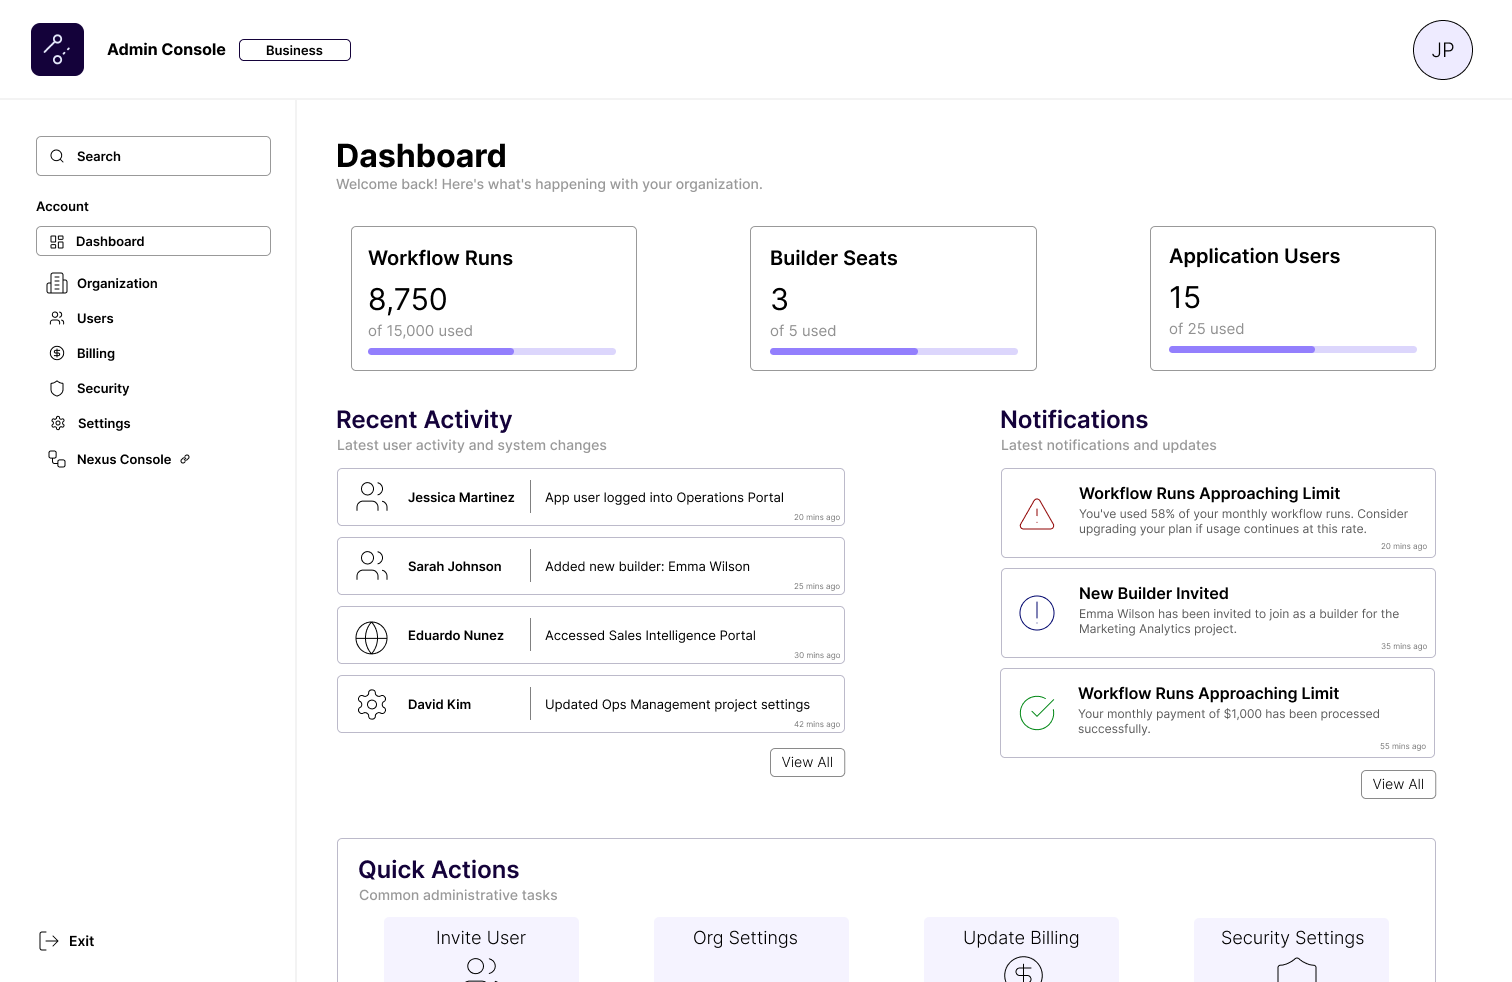1512x982 pixels.
Task: Click the Exit door icon
Action: tap(48, 941)
